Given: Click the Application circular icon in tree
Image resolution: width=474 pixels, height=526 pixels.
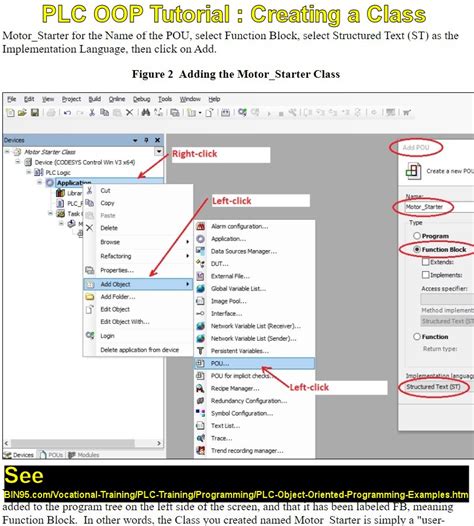Looking at the screenshot, I should [50, 183].
